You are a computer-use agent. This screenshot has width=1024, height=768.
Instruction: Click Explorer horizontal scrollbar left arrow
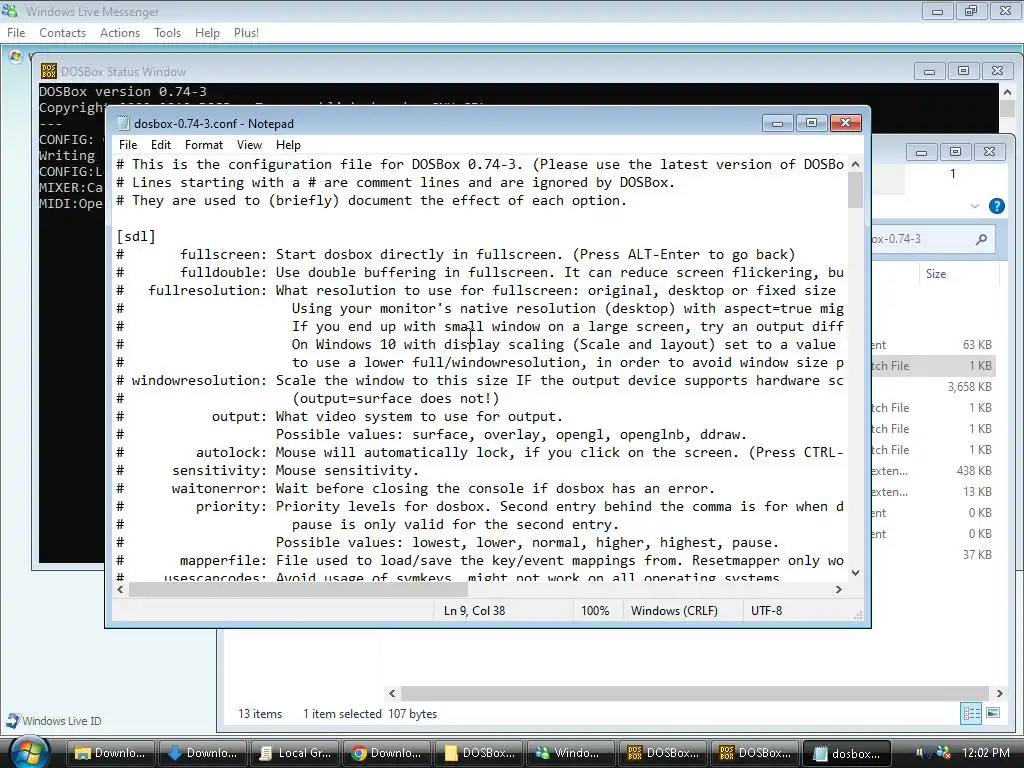tap(392, 693)
